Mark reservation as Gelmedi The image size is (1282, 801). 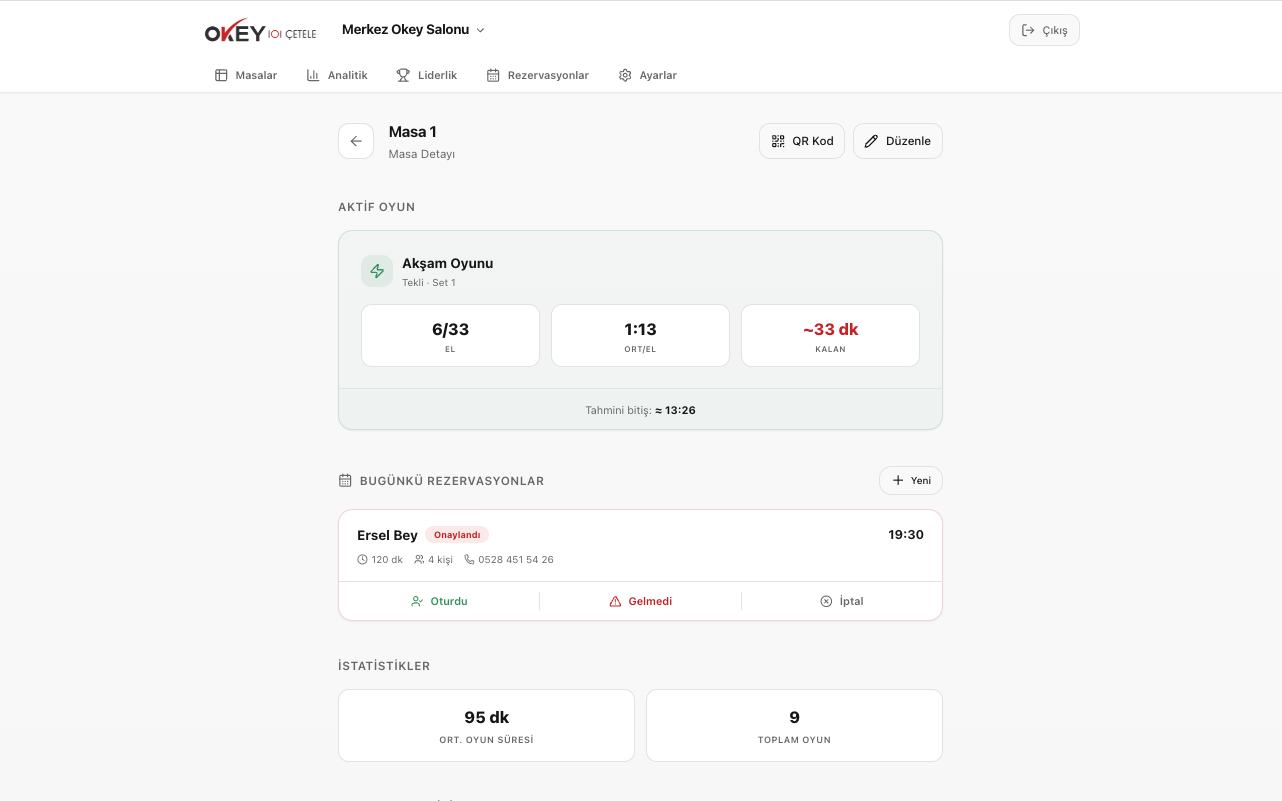click(640, 601)
